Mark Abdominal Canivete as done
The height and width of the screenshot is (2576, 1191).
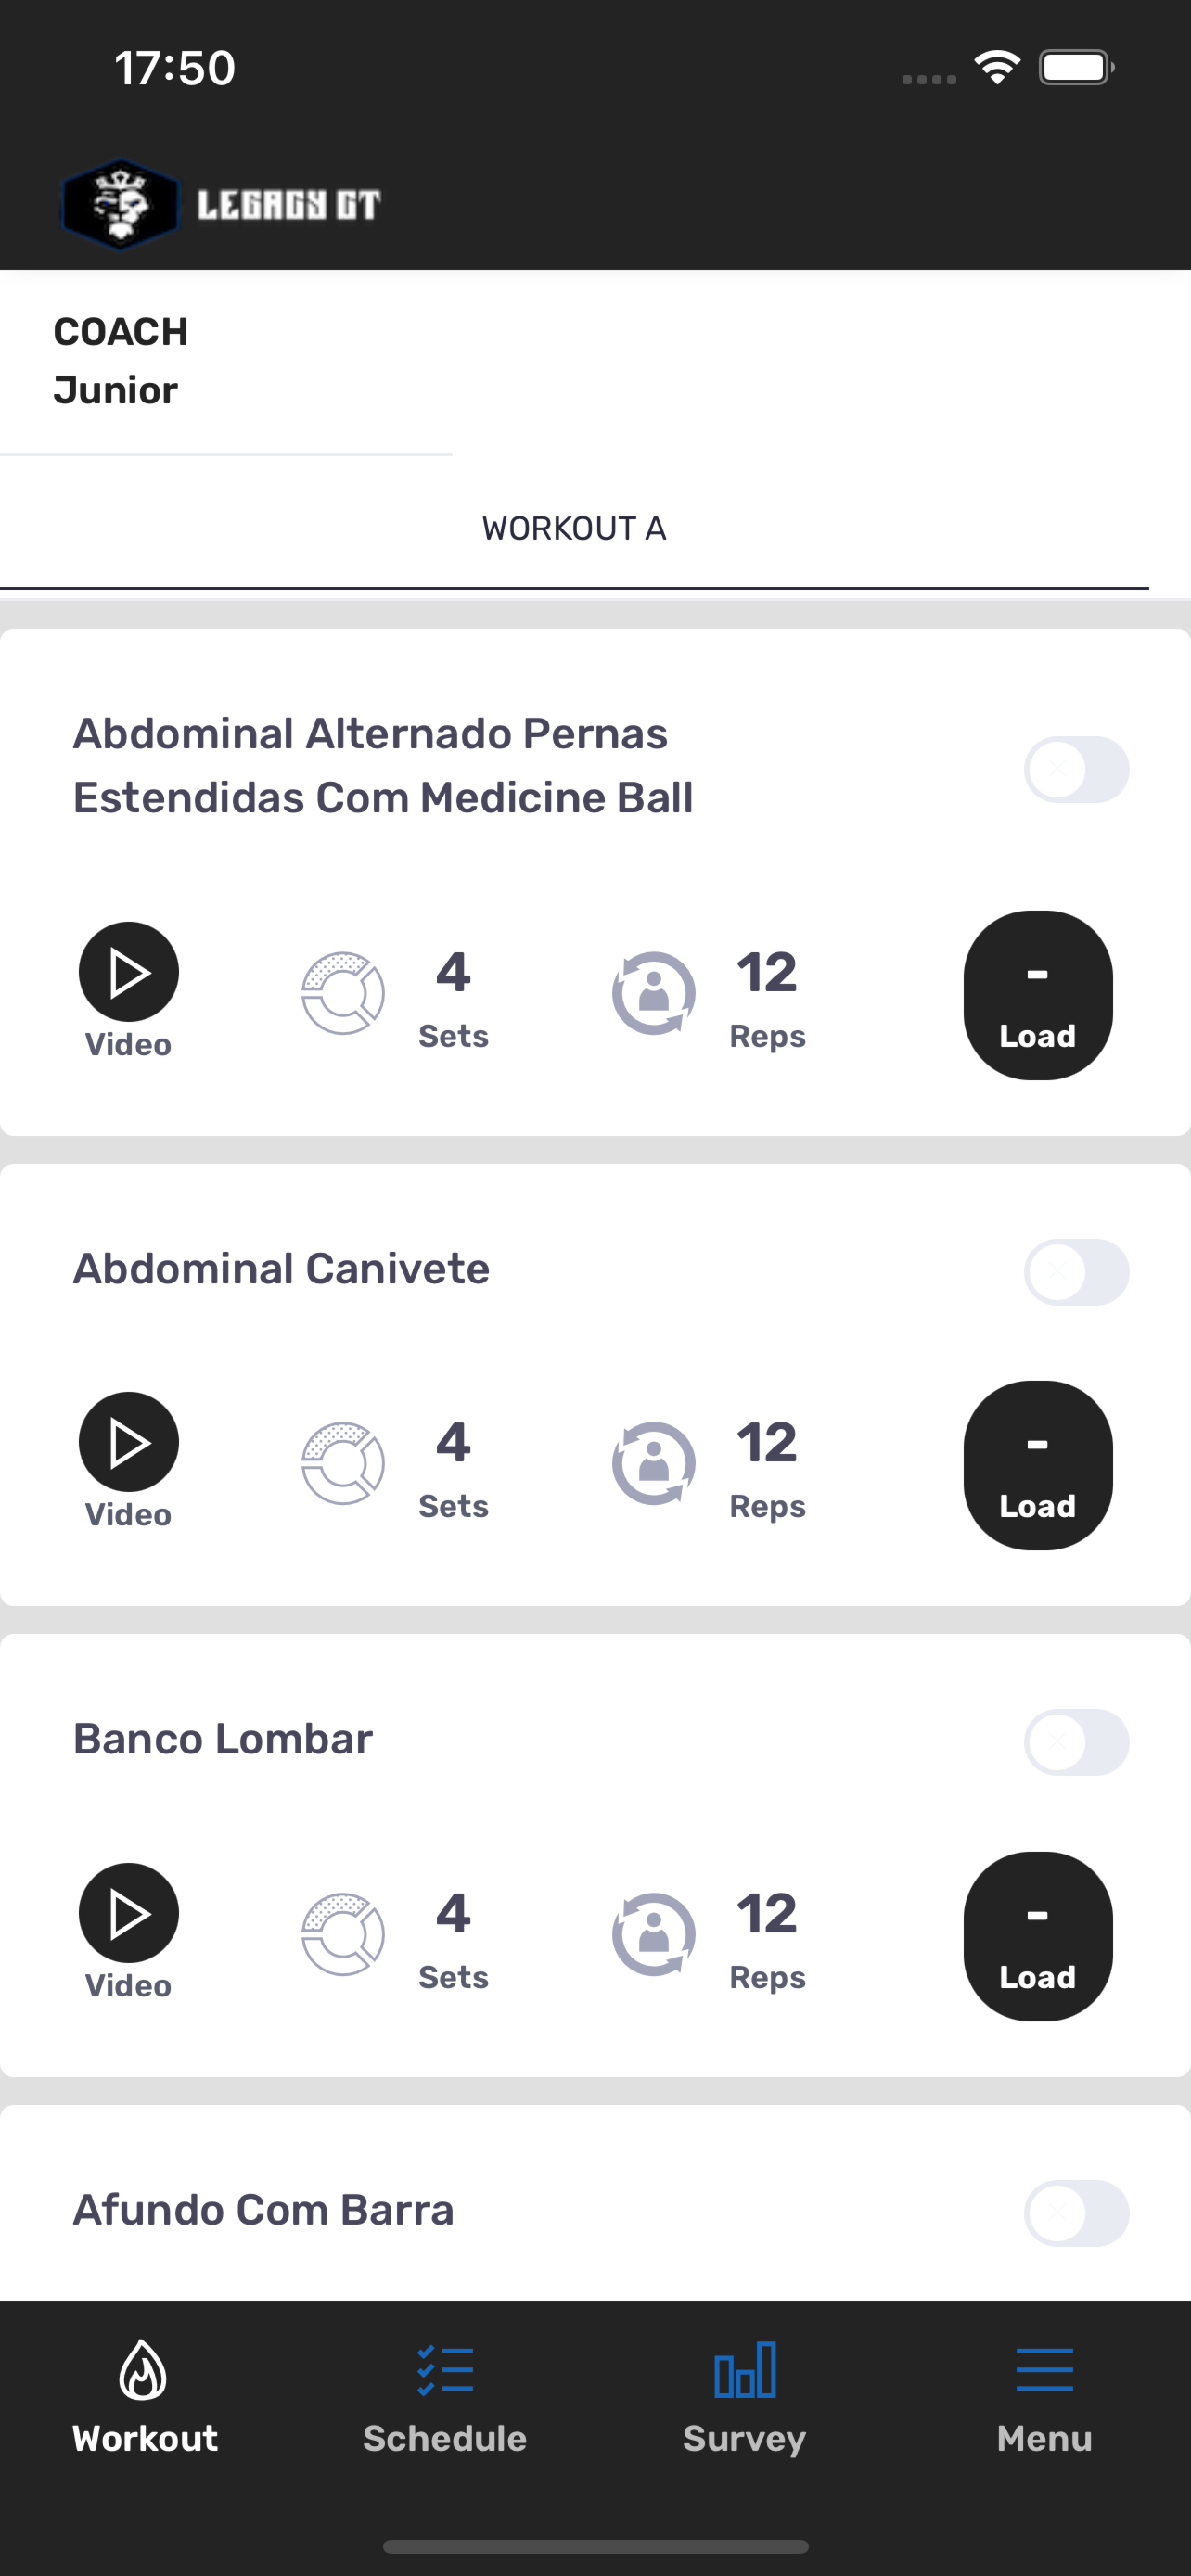pyautogui.click(x=1076, y=1271)
